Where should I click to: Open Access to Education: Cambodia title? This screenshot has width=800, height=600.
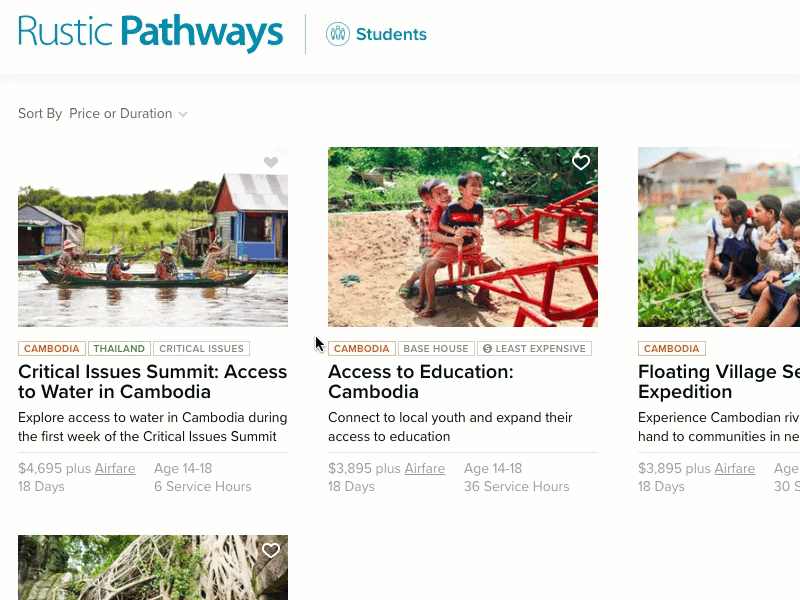tap(420, 381)
